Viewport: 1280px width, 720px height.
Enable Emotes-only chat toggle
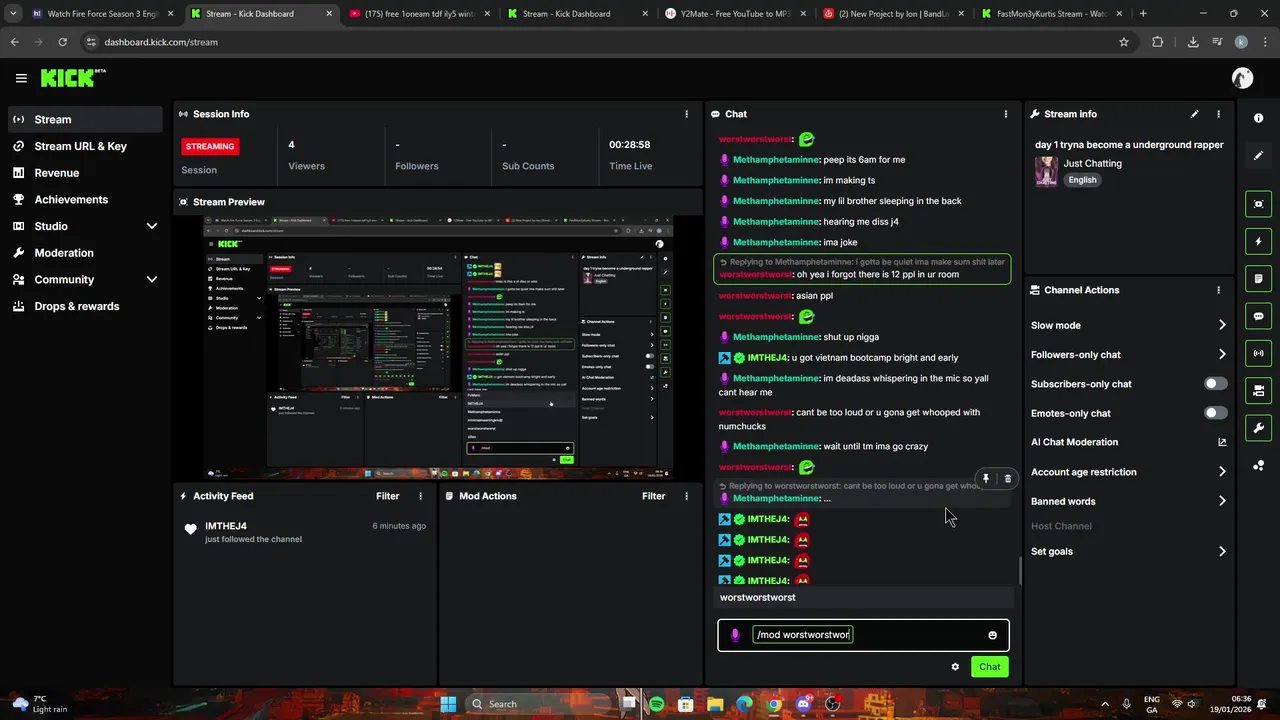[1215, 413]
